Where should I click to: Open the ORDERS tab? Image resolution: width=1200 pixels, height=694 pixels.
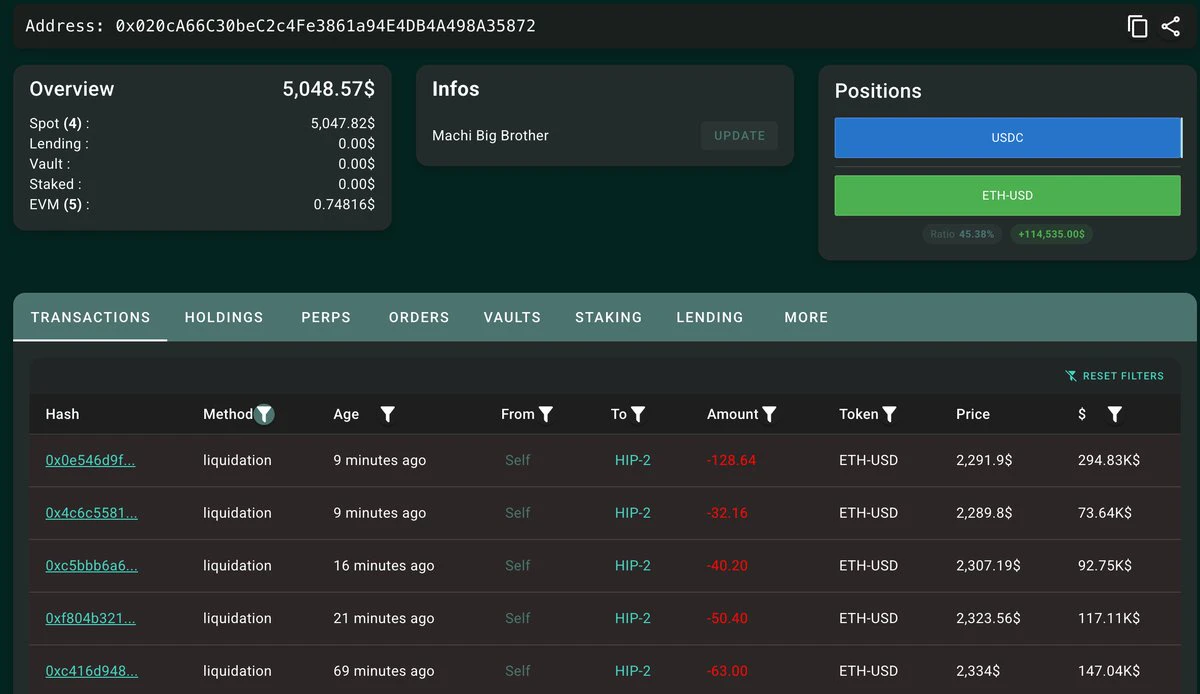pos(419,317)
